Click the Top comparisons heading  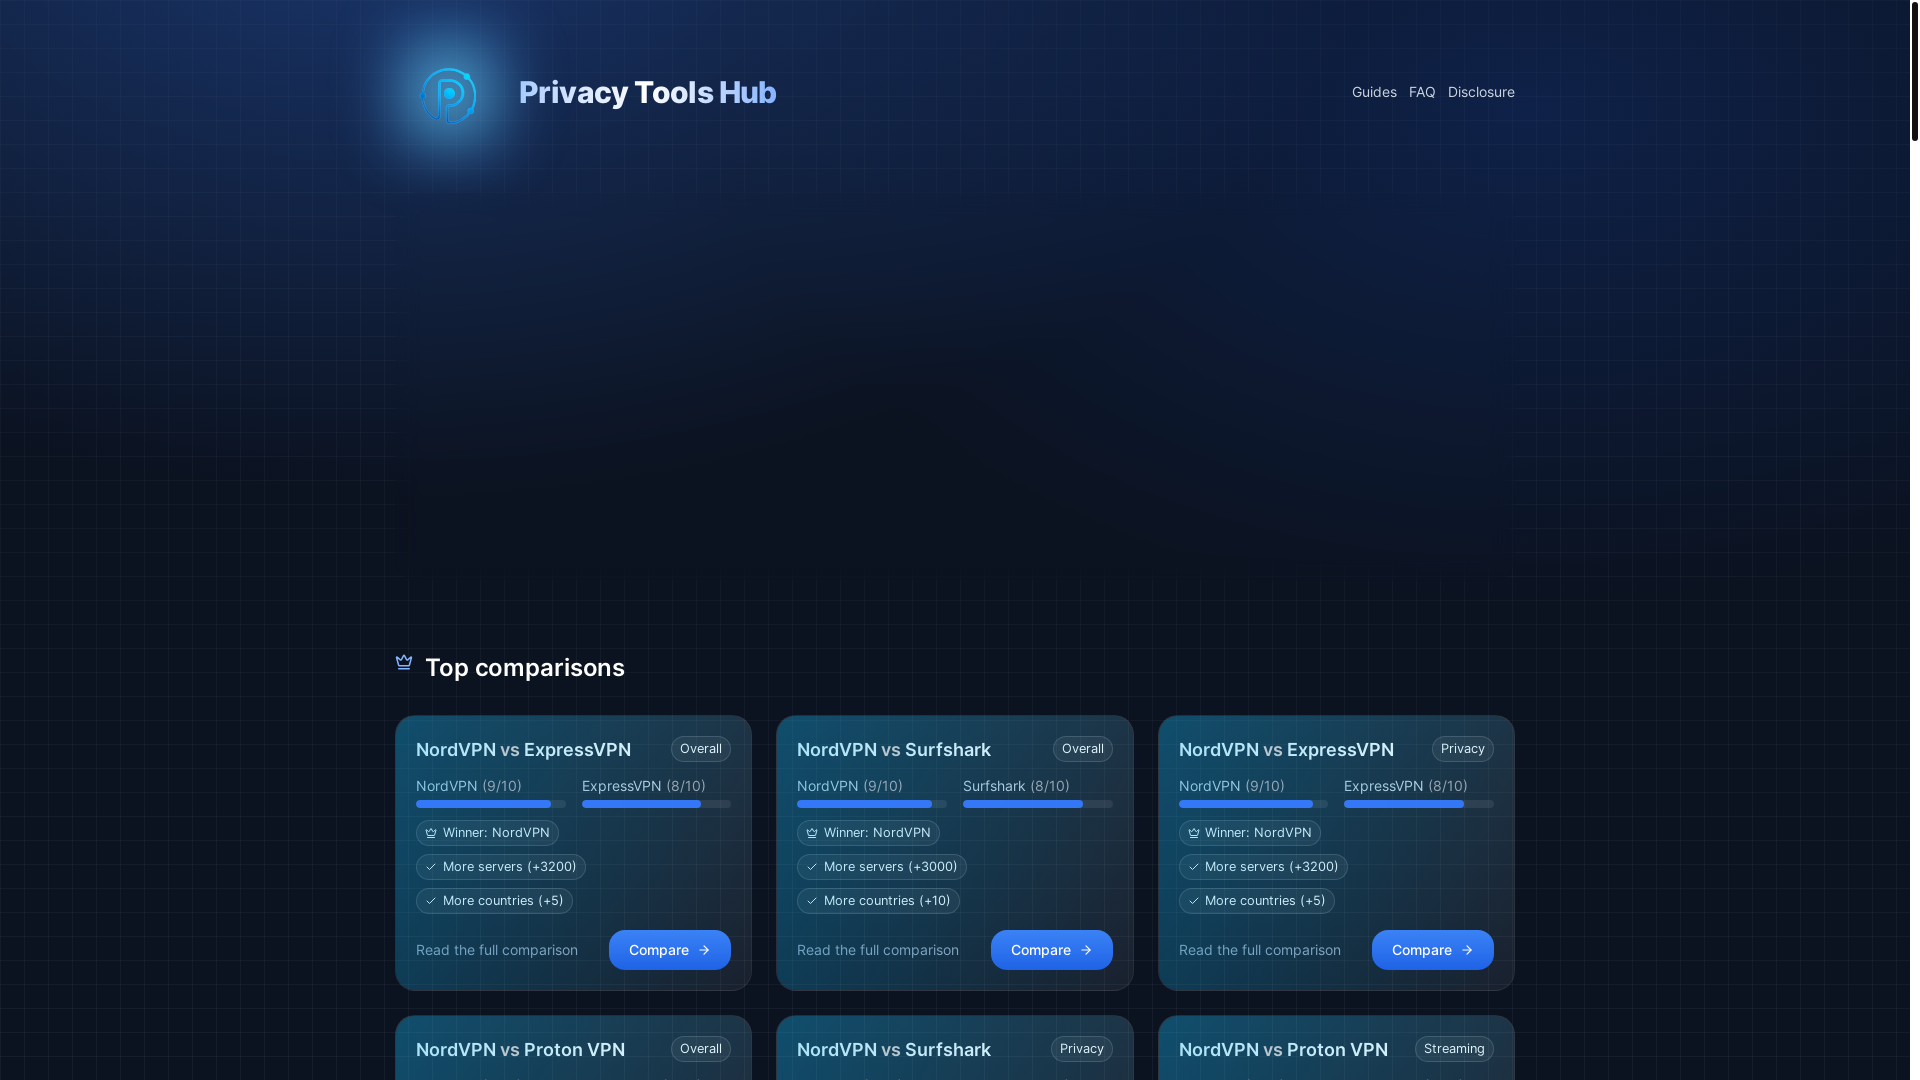(525, 668)
